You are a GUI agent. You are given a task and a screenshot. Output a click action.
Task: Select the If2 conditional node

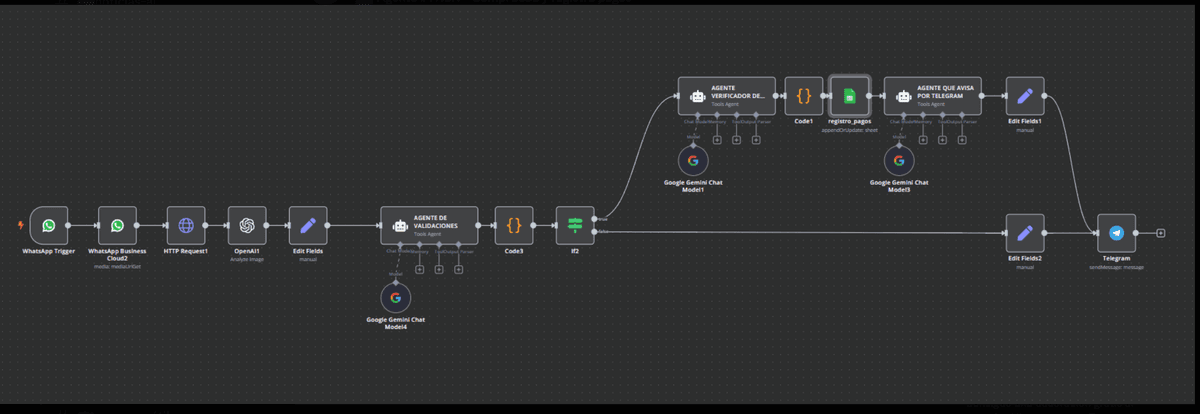(x=575, y=226)
